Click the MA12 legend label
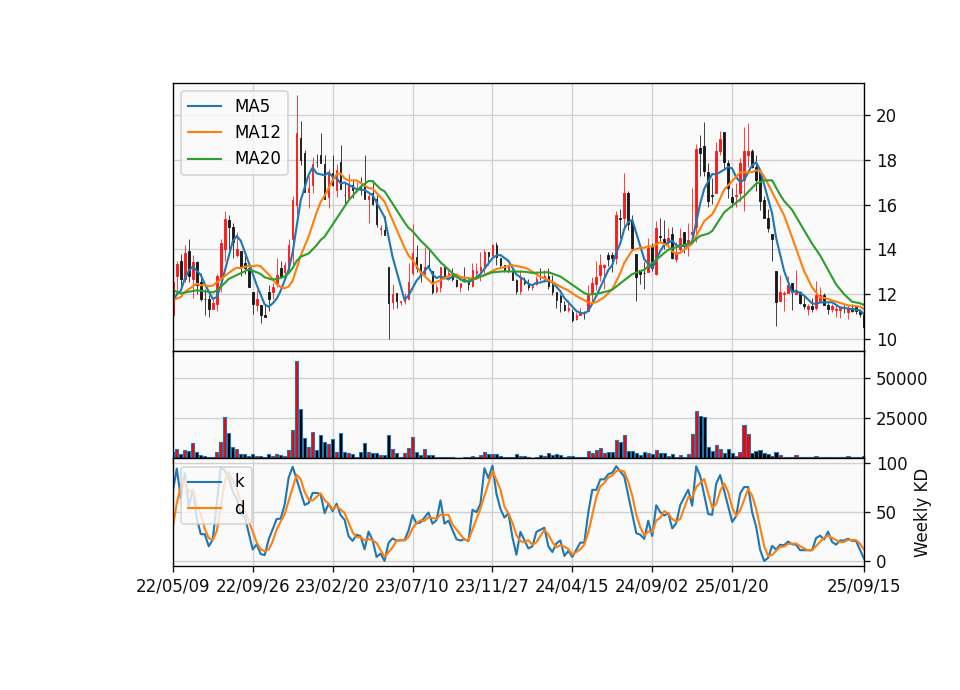The image size is (960, 690). pos(257,132)
